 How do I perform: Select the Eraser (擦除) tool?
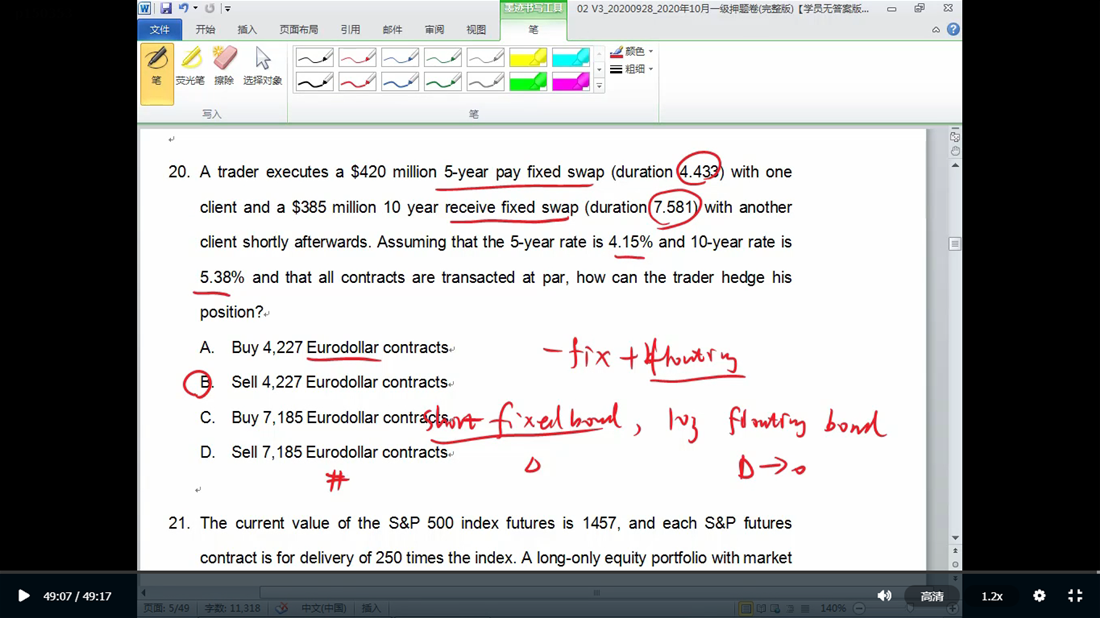click(x=224, y=67)
